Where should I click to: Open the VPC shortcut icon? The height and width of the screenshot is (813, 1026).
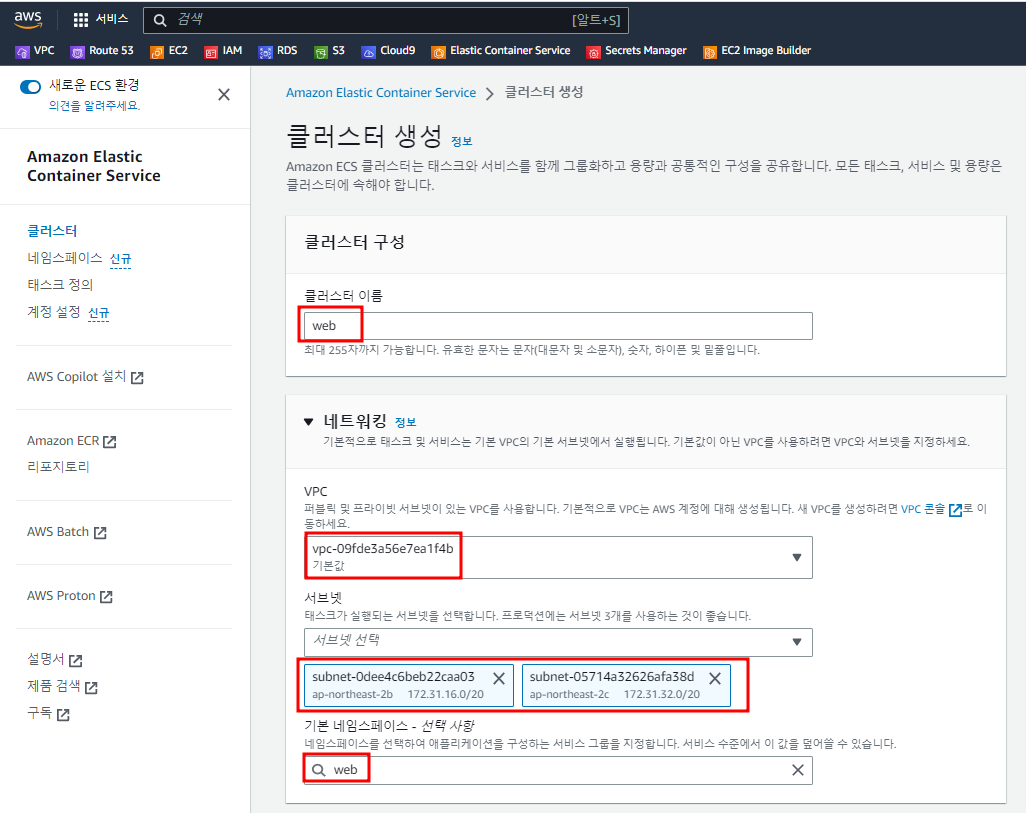pos(22,52)
